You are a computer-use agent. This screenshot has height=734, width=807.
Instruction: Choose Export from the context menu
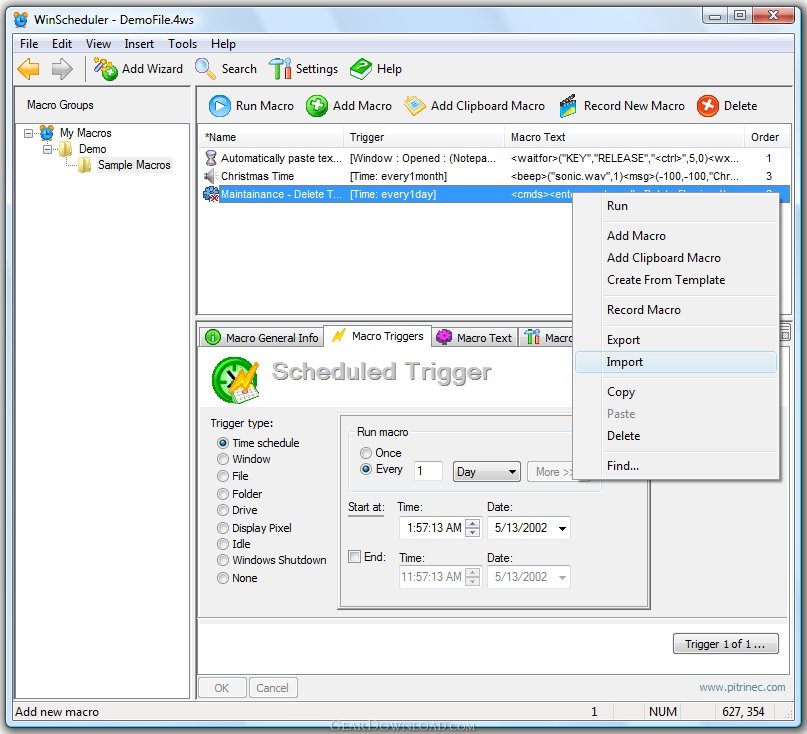676,340
